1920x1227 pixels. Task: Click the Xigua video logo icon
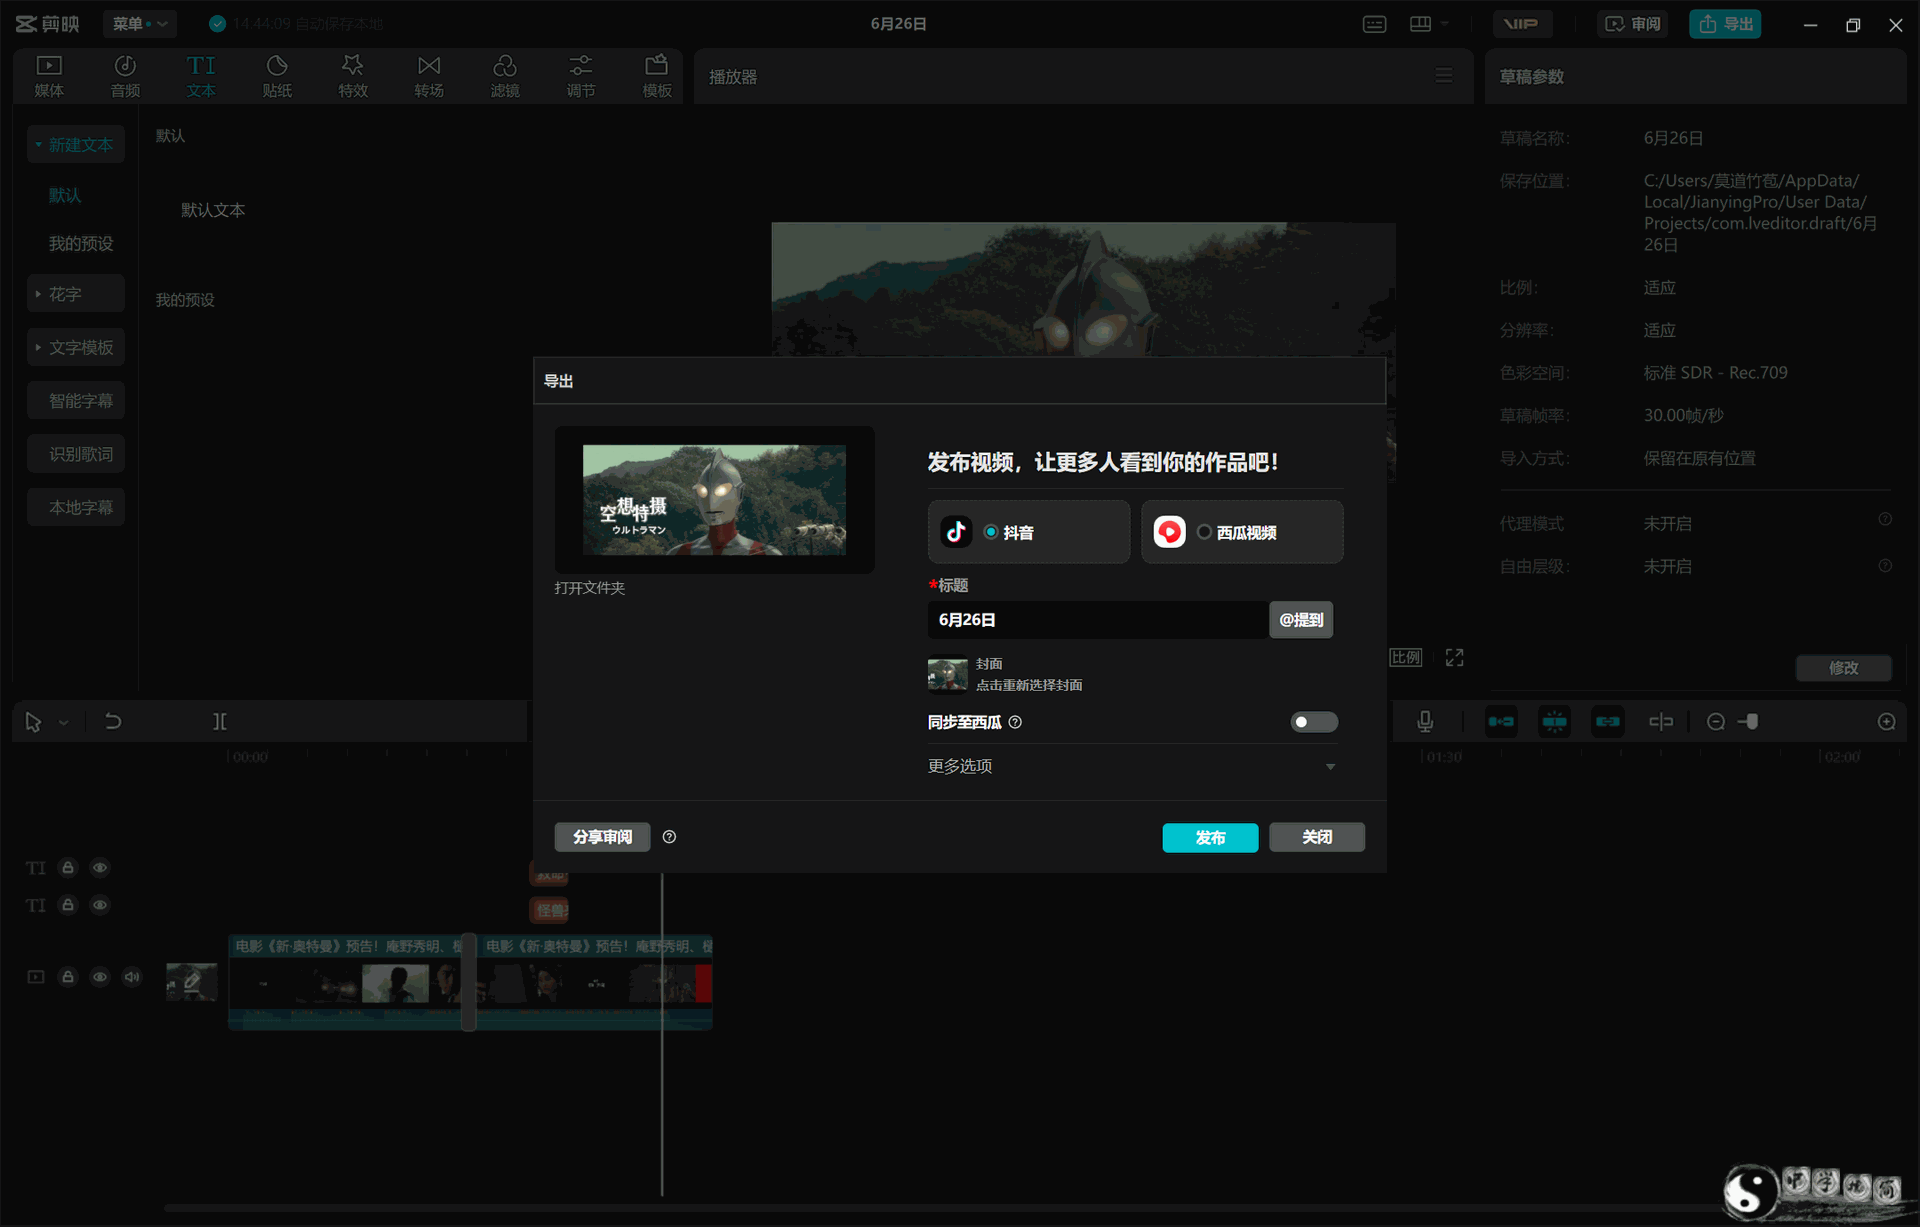click(x=1170, y=532)
